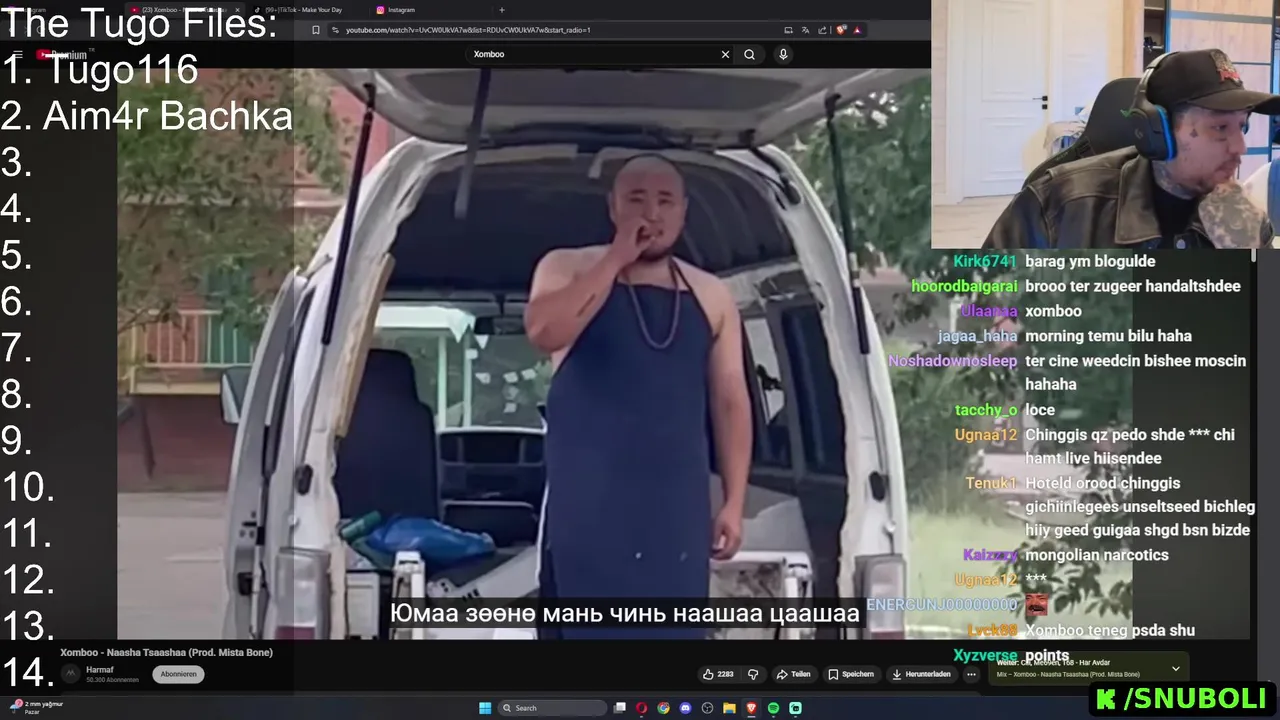This screenshot has height=720, width=1280.
Task: Bookmark this page in the address bar
Action: pyautogui.click(x=316, y=30)
